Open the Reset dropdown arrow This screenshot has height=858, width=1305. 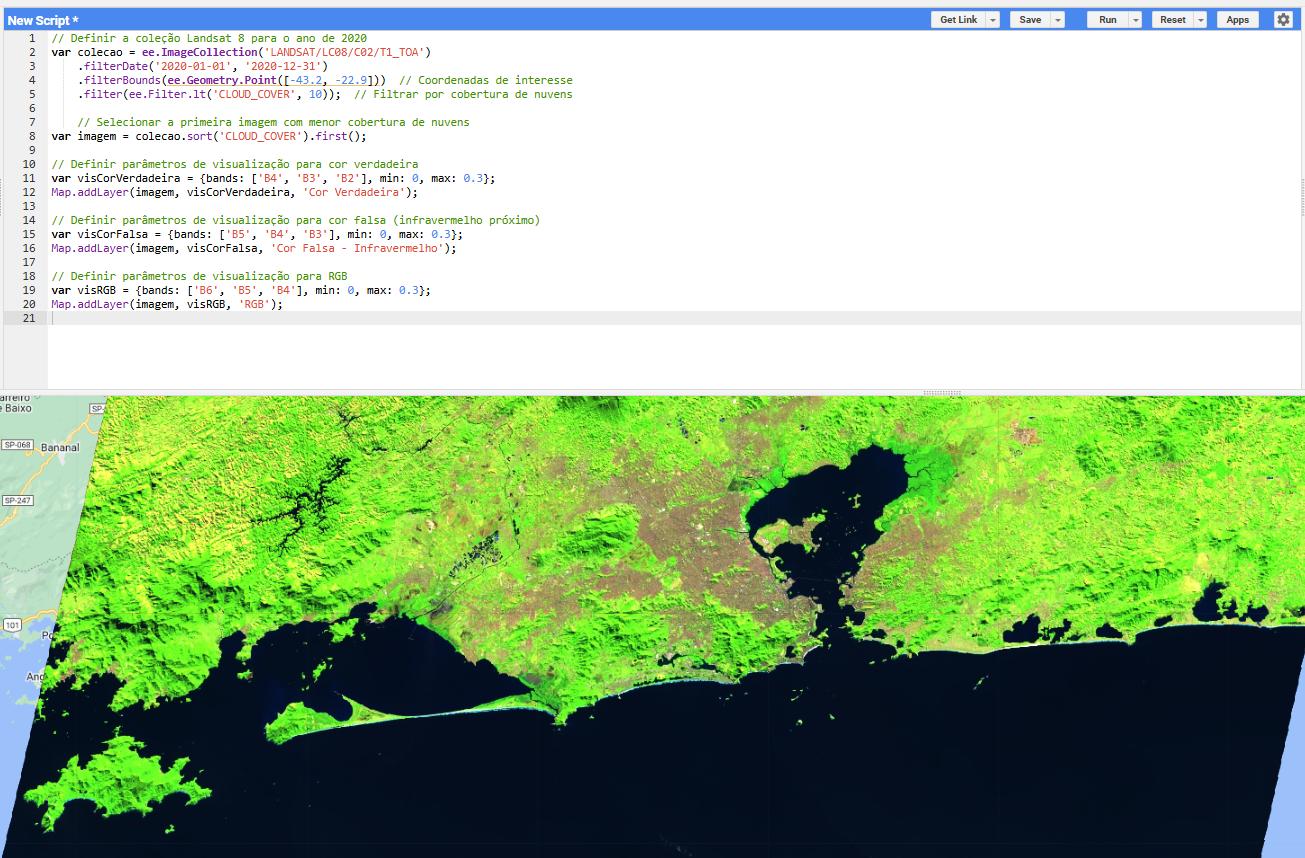coord(1200,19)
